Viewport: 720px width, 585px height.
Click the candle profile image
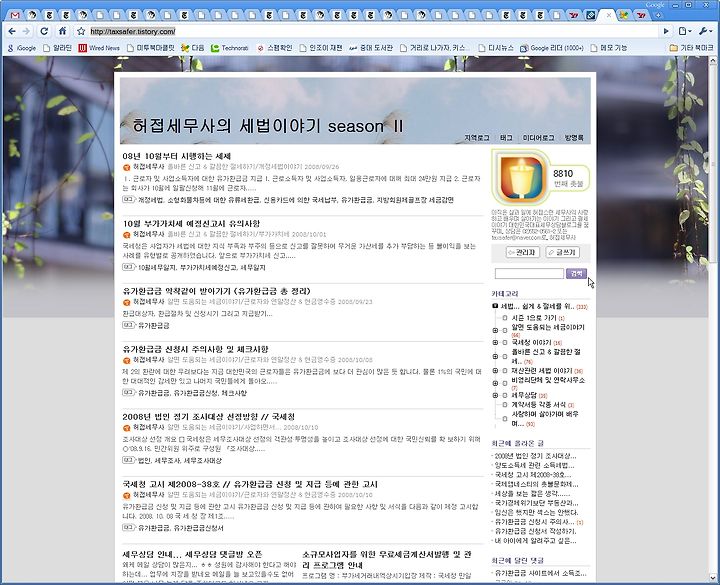point(522,177)
